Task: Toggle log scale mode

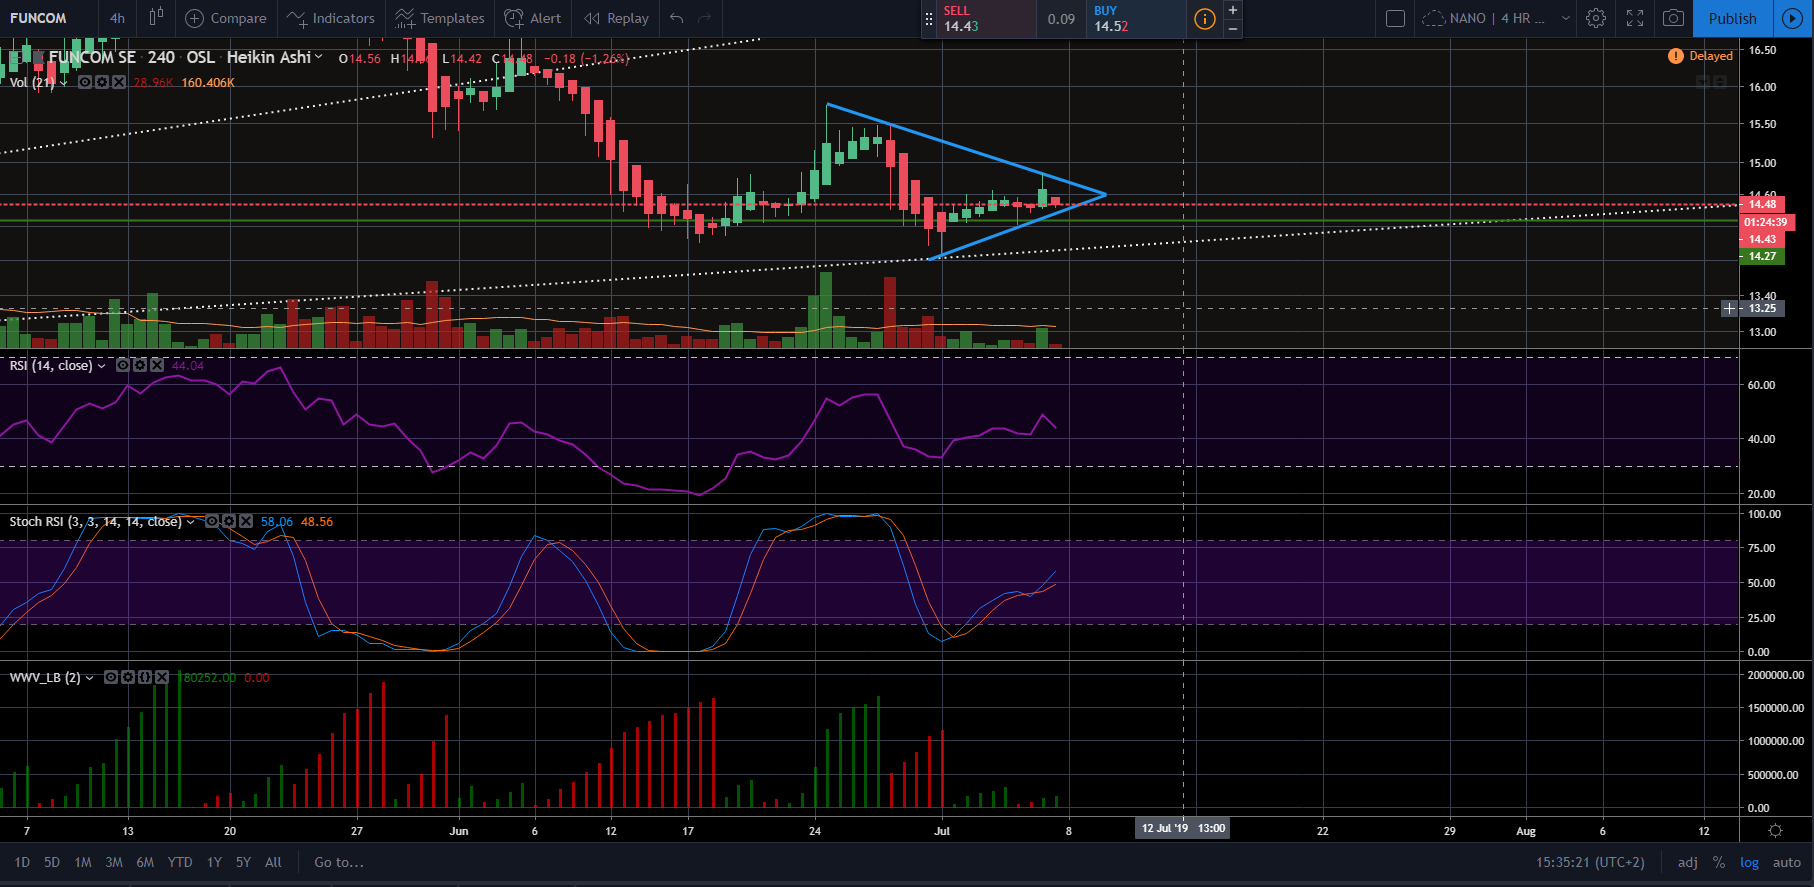Action: click(x=1749, y=862)
